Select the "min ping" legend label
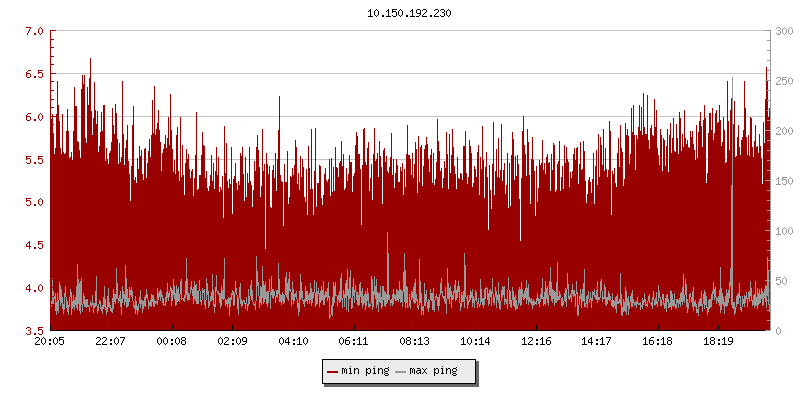800x400 pixels. point(365,371)
